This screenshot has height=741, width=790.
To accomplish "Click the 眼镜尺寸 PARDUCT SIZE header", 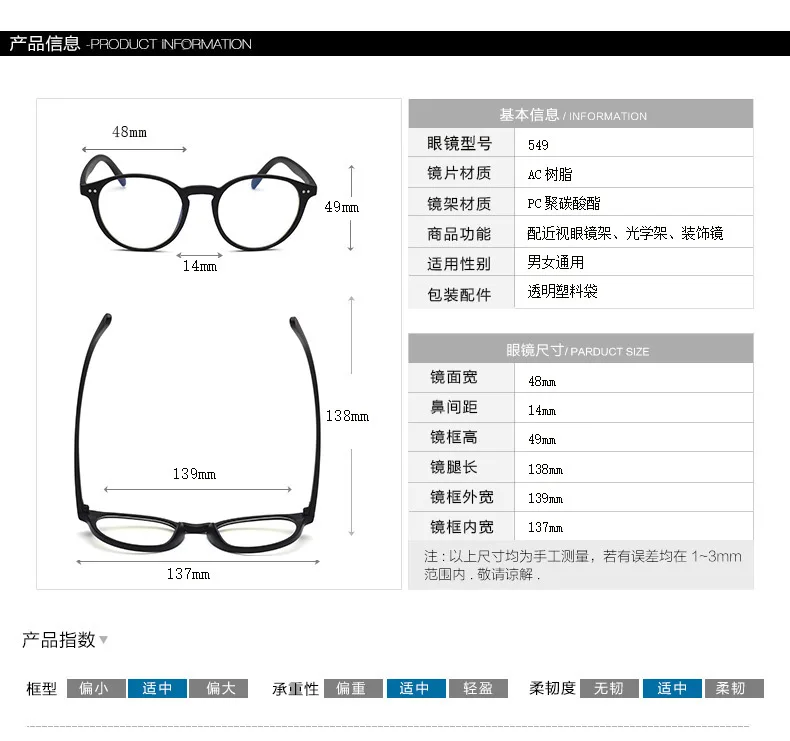I will (x=580, y=349).
